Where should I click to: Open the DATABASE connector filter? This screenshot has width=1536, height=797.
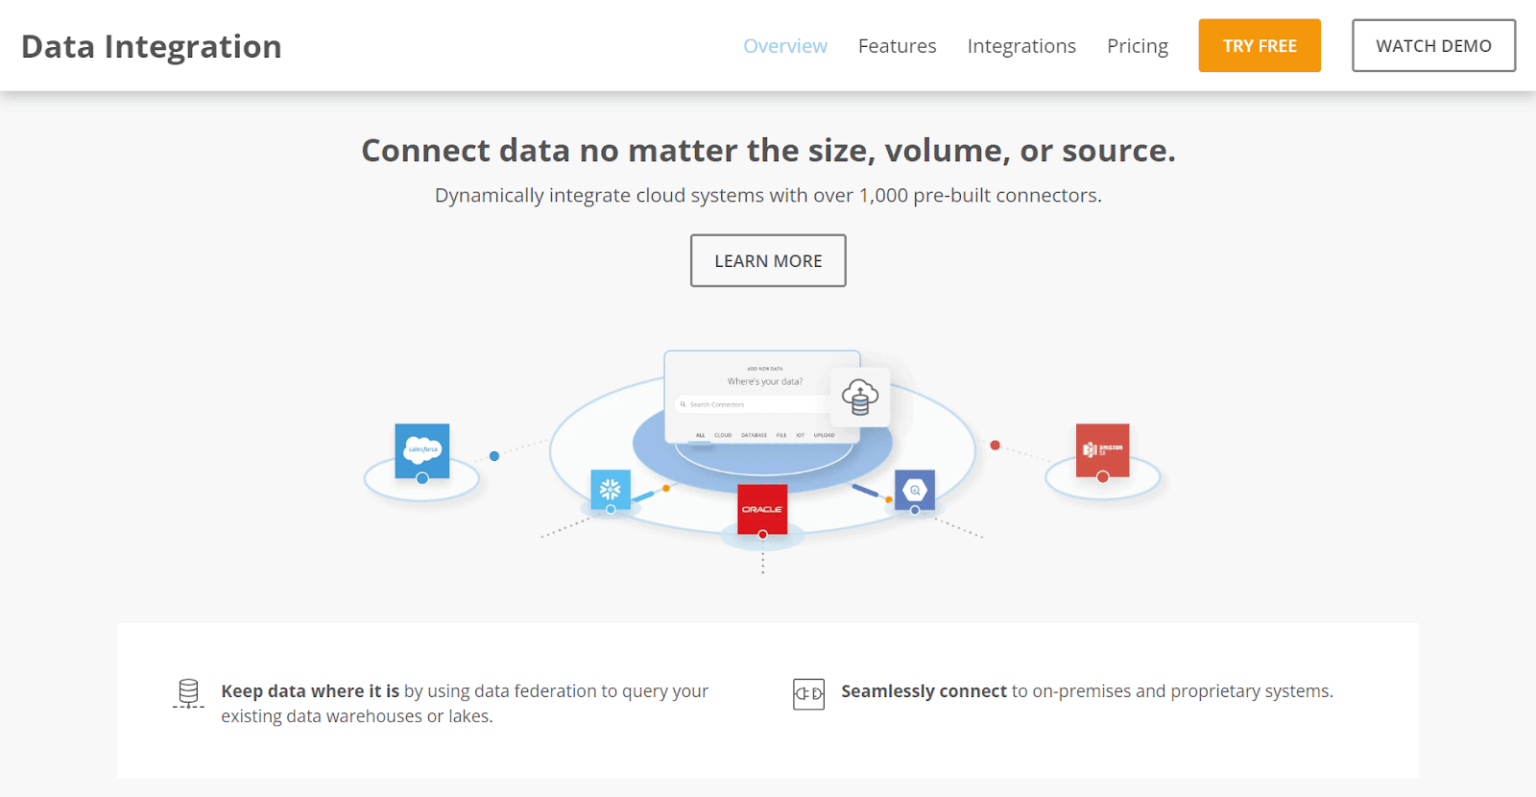(754, 435)
